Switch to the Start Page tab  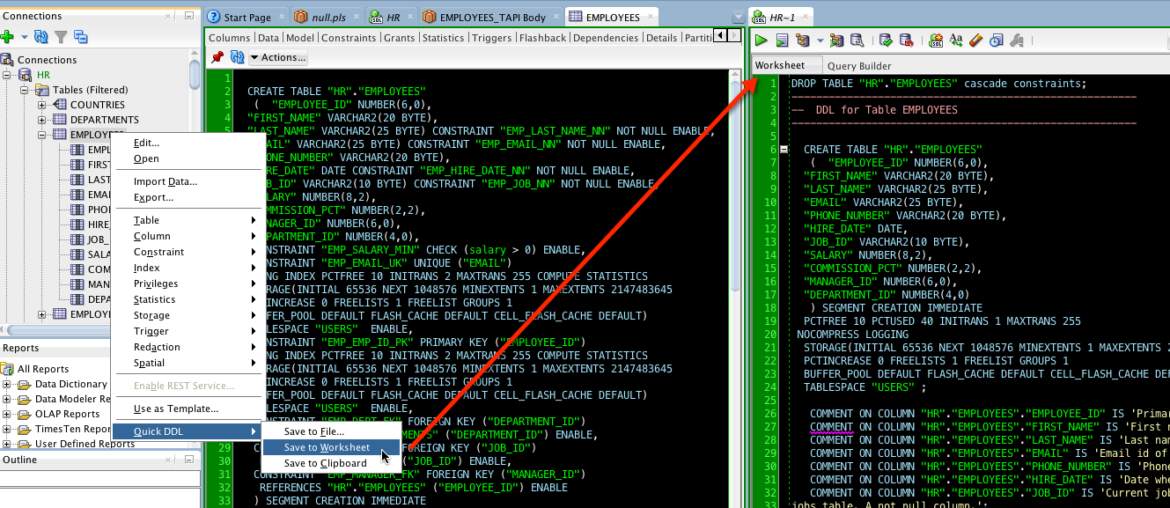247,16
